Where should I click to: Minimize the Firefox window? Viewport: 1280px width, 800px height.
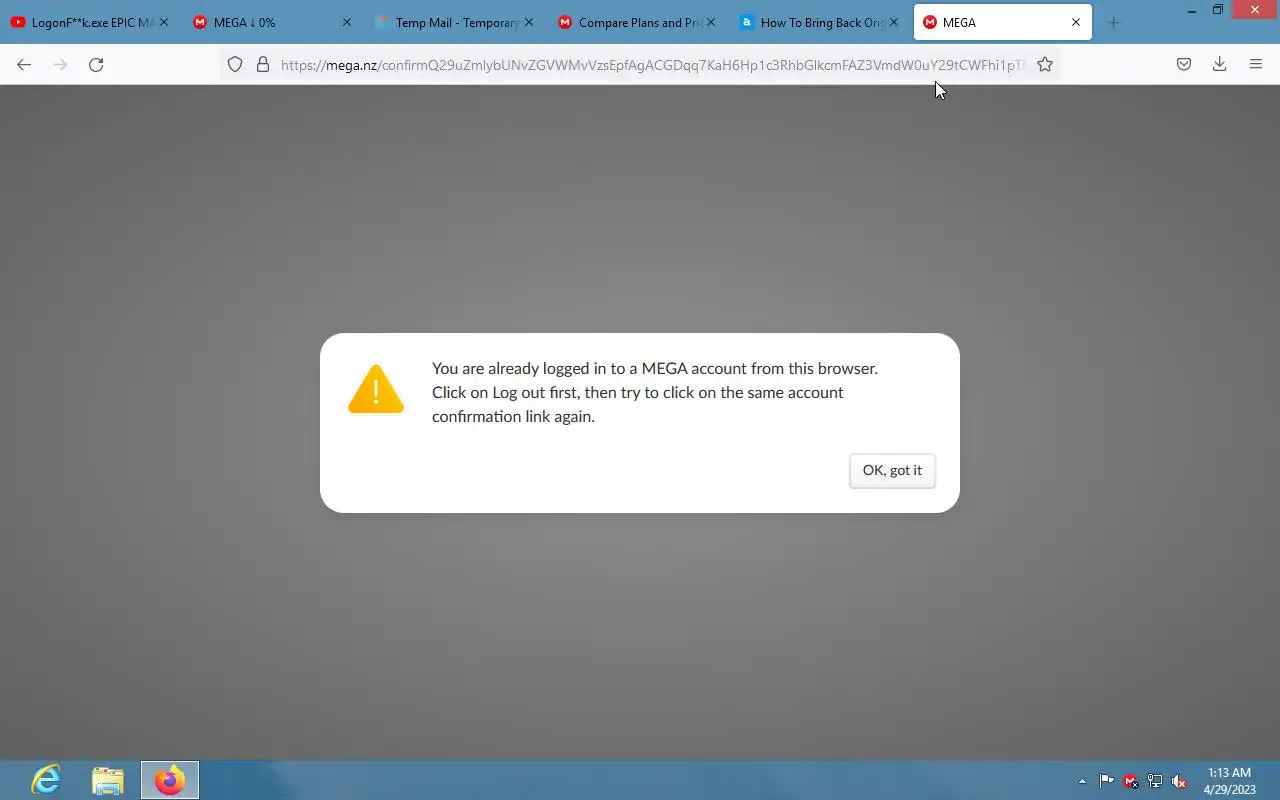click(1192, 10)
